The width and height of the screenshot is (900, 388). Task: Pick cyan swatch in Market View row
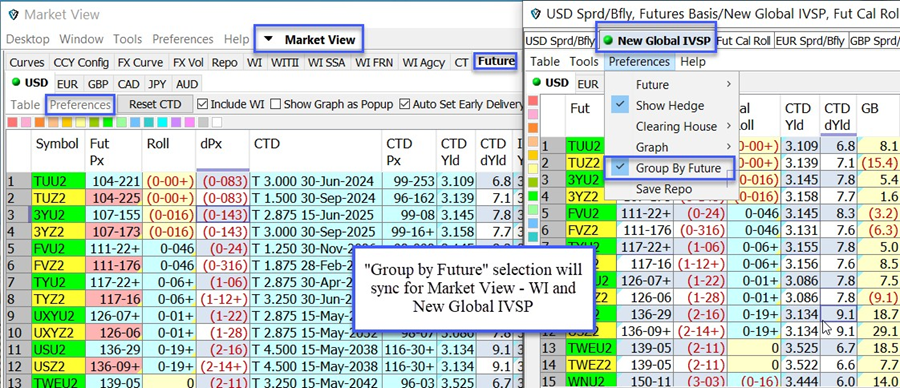coord(162,122)
